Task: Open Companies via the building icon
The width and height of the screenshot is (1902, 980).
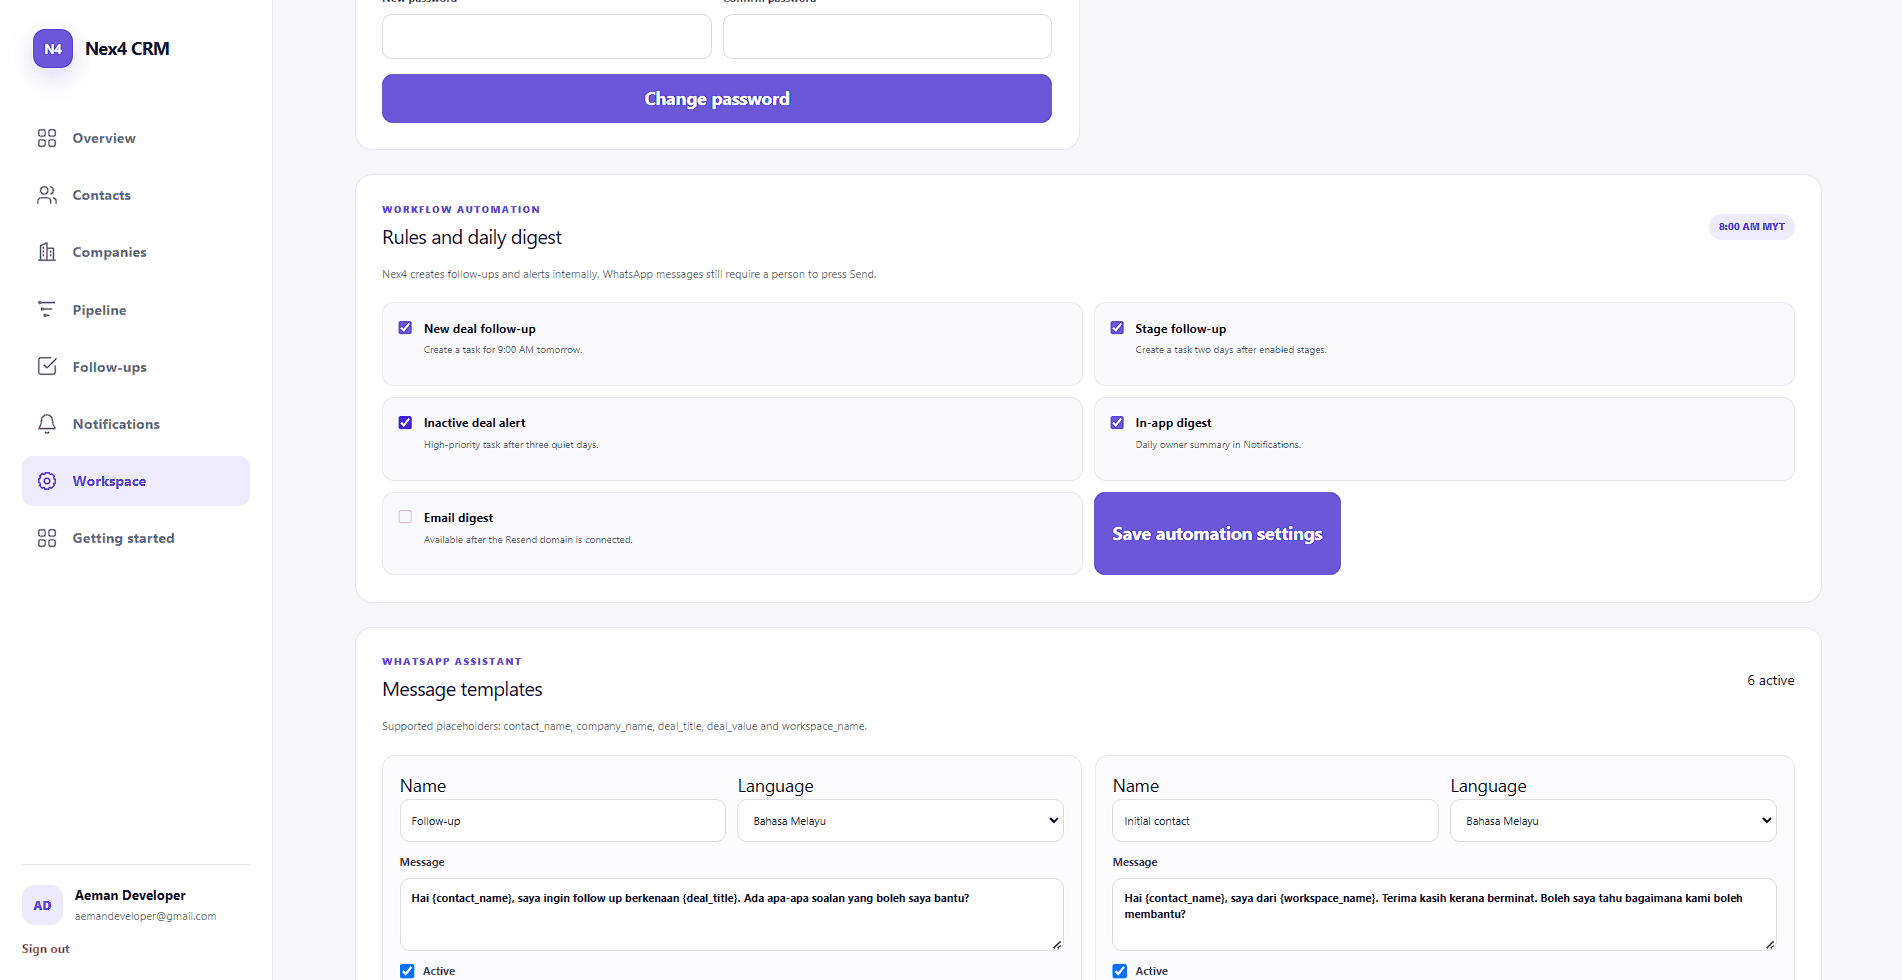Action: tap(47, 252)
